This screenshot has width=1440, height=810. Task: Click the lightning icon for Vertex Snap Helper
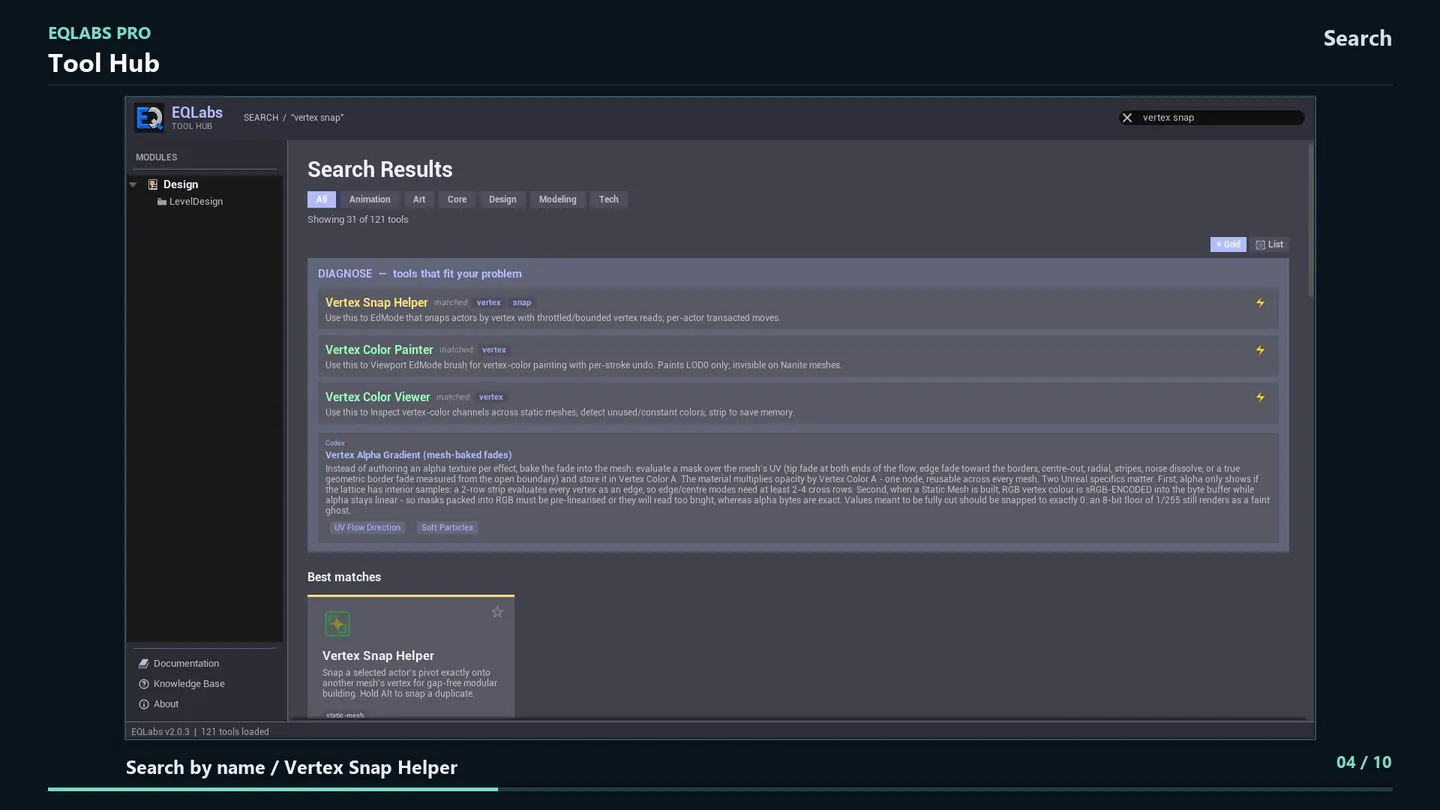[1260, 303]
